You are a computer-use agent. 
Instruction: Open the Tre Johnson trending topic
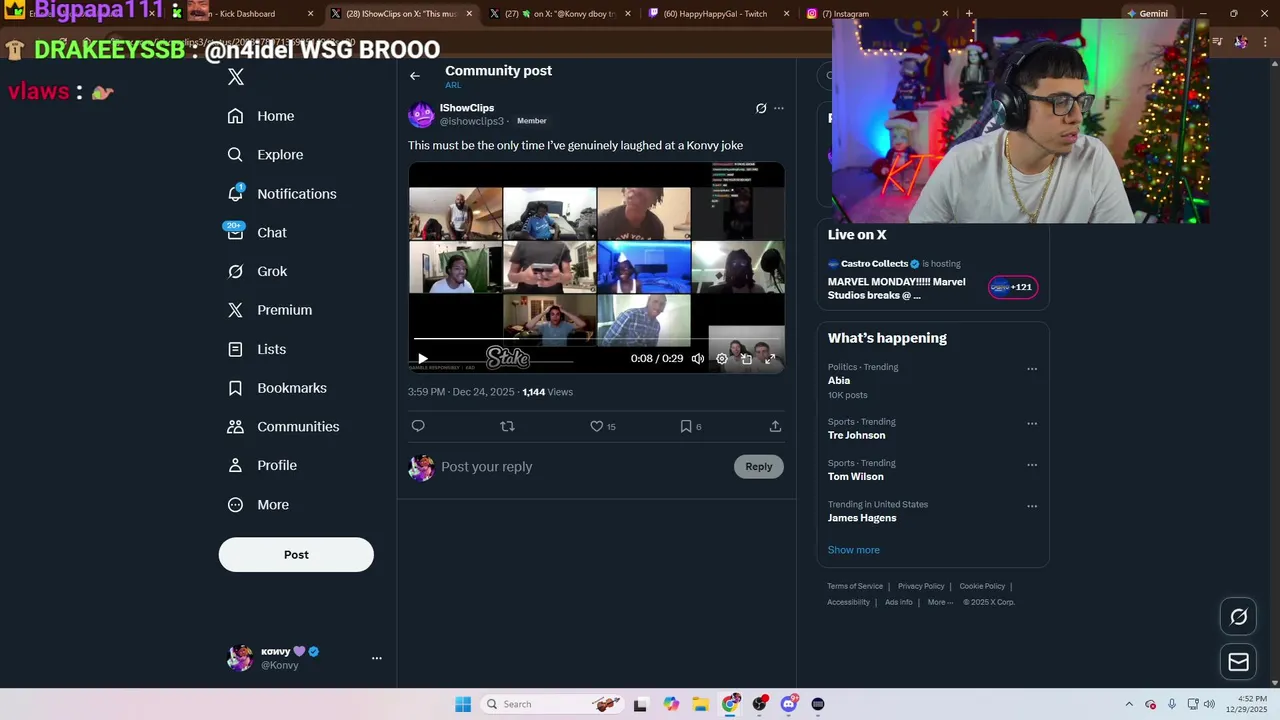pyautogui.click(x=856, y=436)
